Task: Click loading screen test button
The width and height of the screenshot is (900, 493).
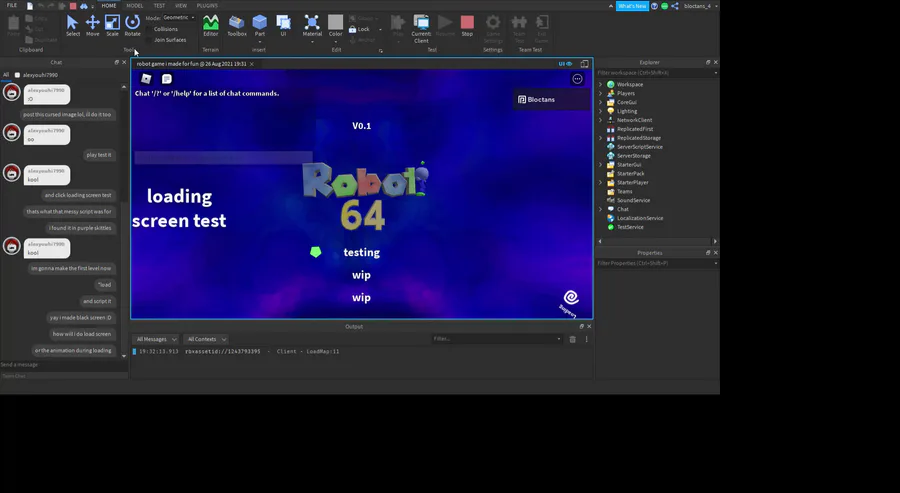Action: tap(179, 208)
